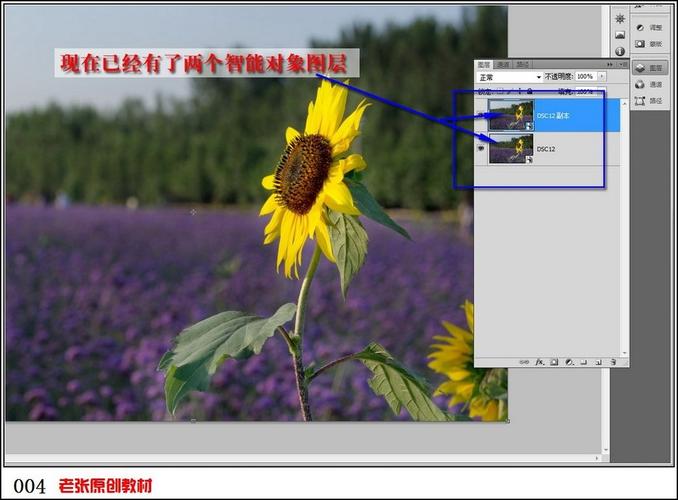678x500 pixels.
Task: Click the 不透明度 100% value field
Action: click(x=586, y=77)
